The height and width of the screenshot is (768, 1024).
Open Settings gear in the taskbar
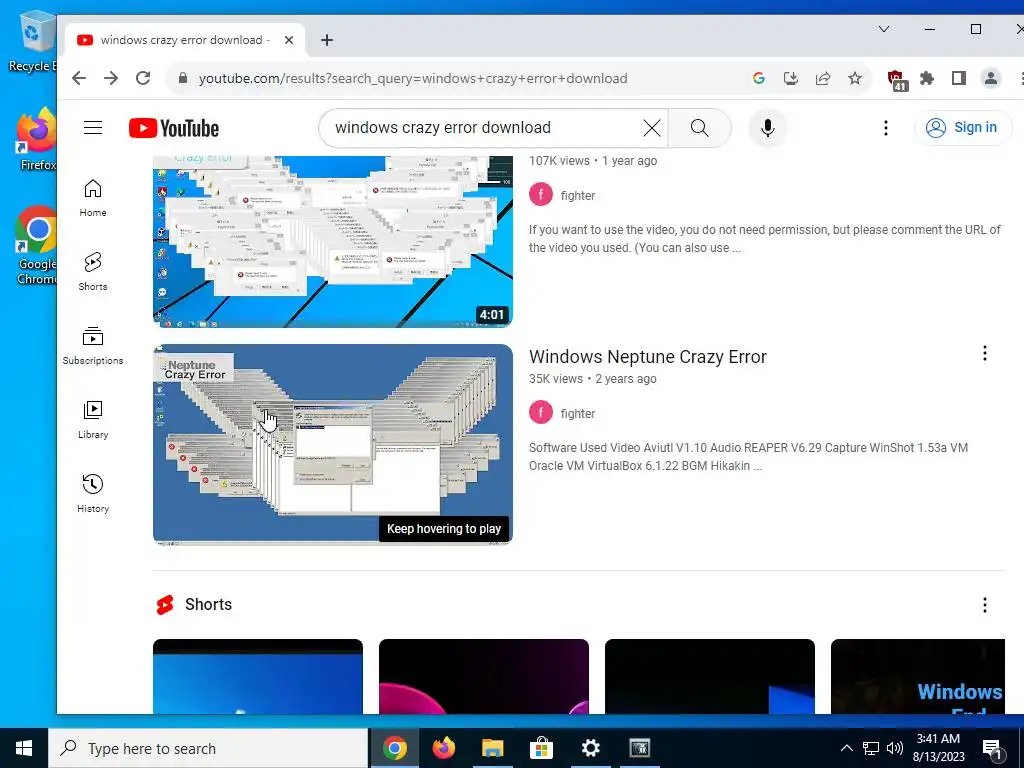(x=590, y=748)
